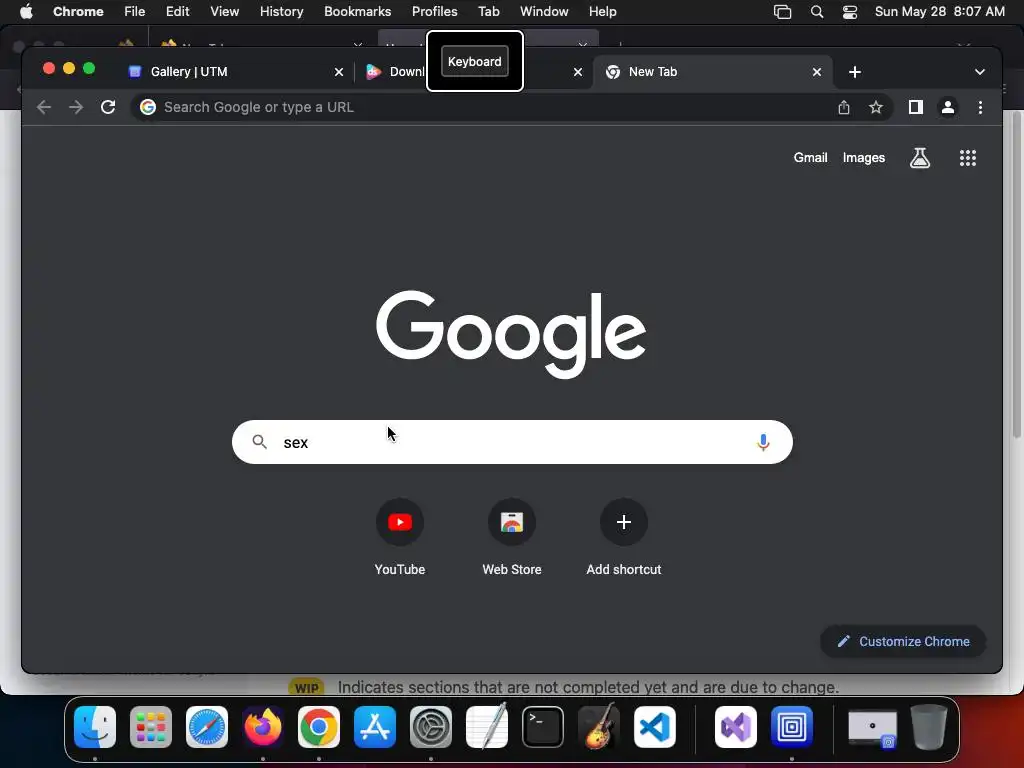Open System Settings from the Dock

(x=430, y=726)
